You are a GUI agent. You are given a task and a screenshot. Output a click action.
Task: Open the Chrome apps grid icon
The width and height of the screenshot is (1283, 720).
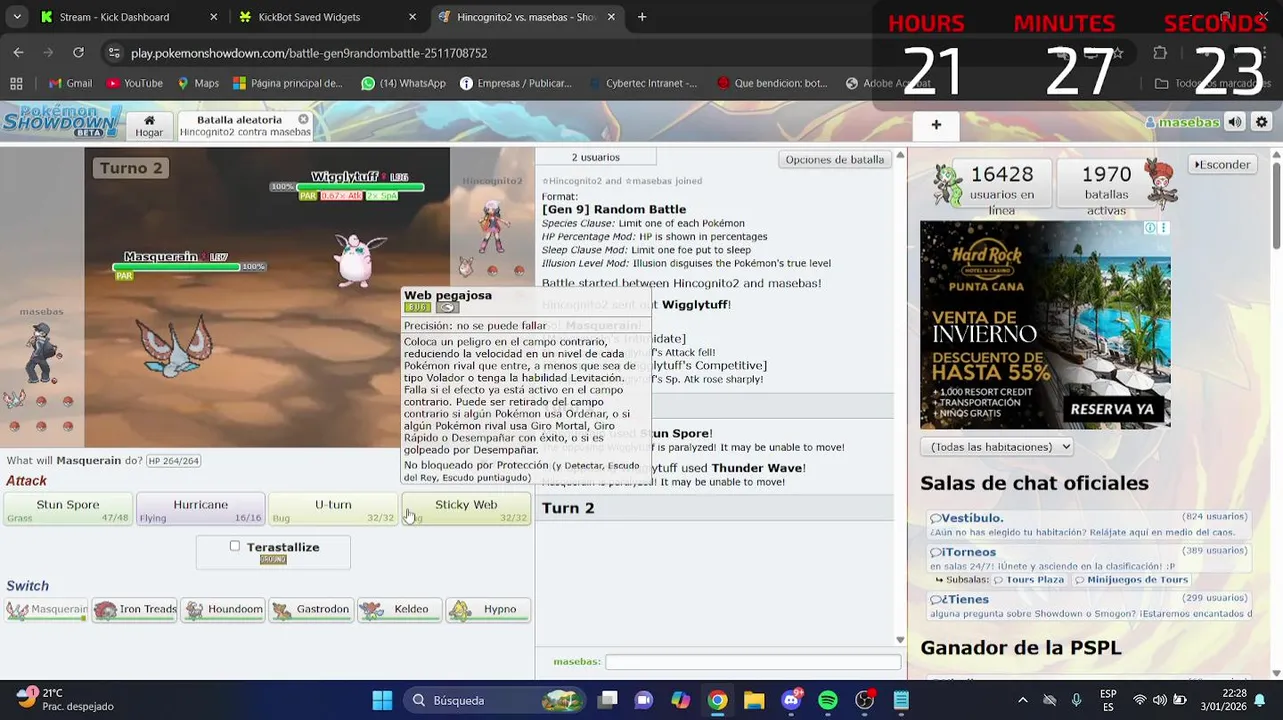16,83
